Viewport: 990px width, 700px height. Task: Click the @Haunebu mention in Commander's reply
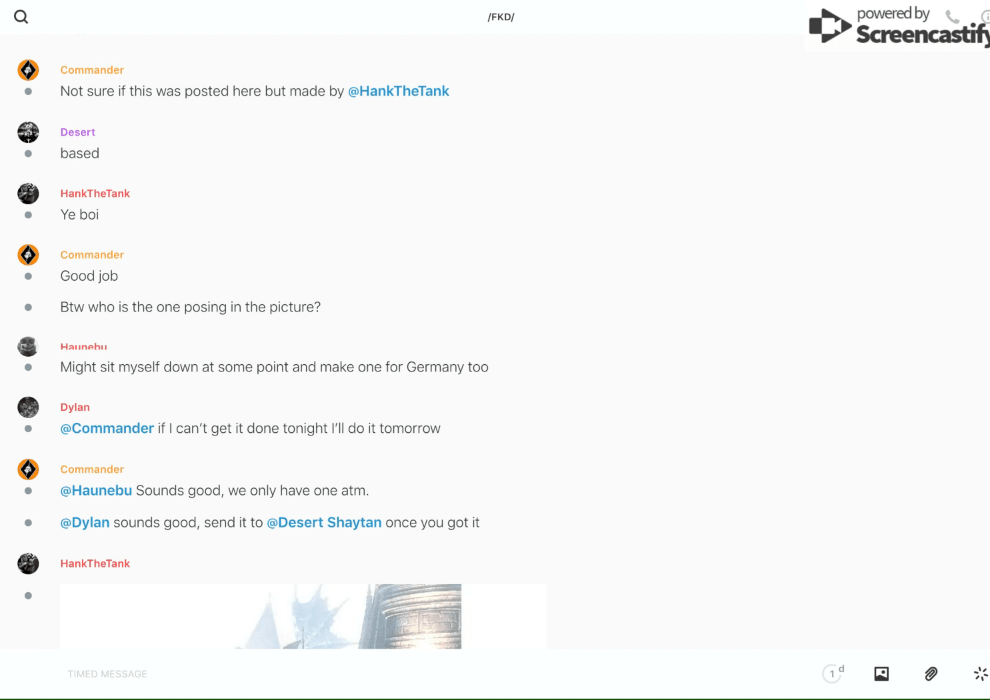pyautogui.click(x=96, y=490)
